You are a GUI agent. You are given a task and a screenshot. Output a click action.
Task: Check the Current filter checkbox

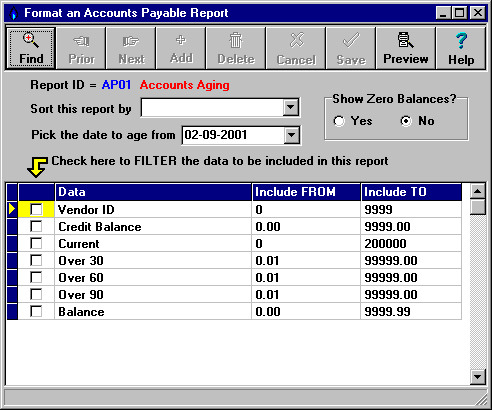36,243
